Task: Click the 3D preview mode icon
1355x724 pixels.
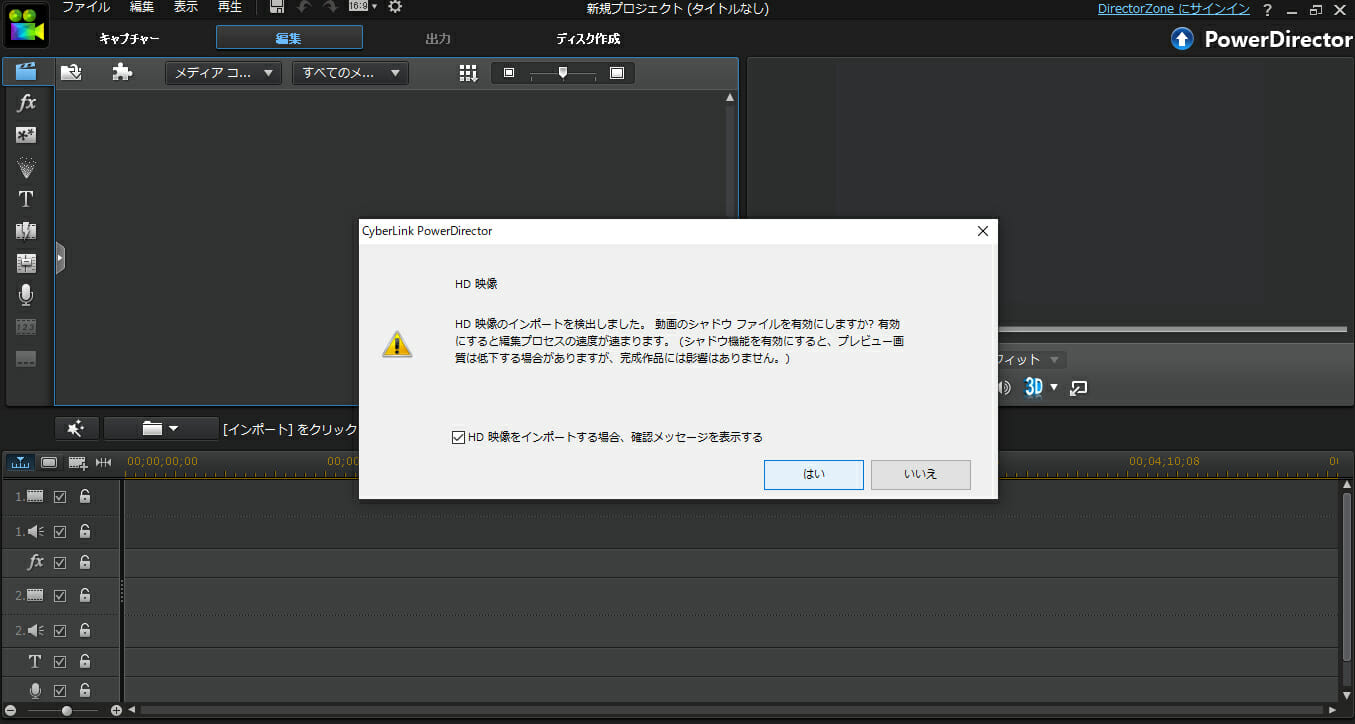Action: (1034, 387)
